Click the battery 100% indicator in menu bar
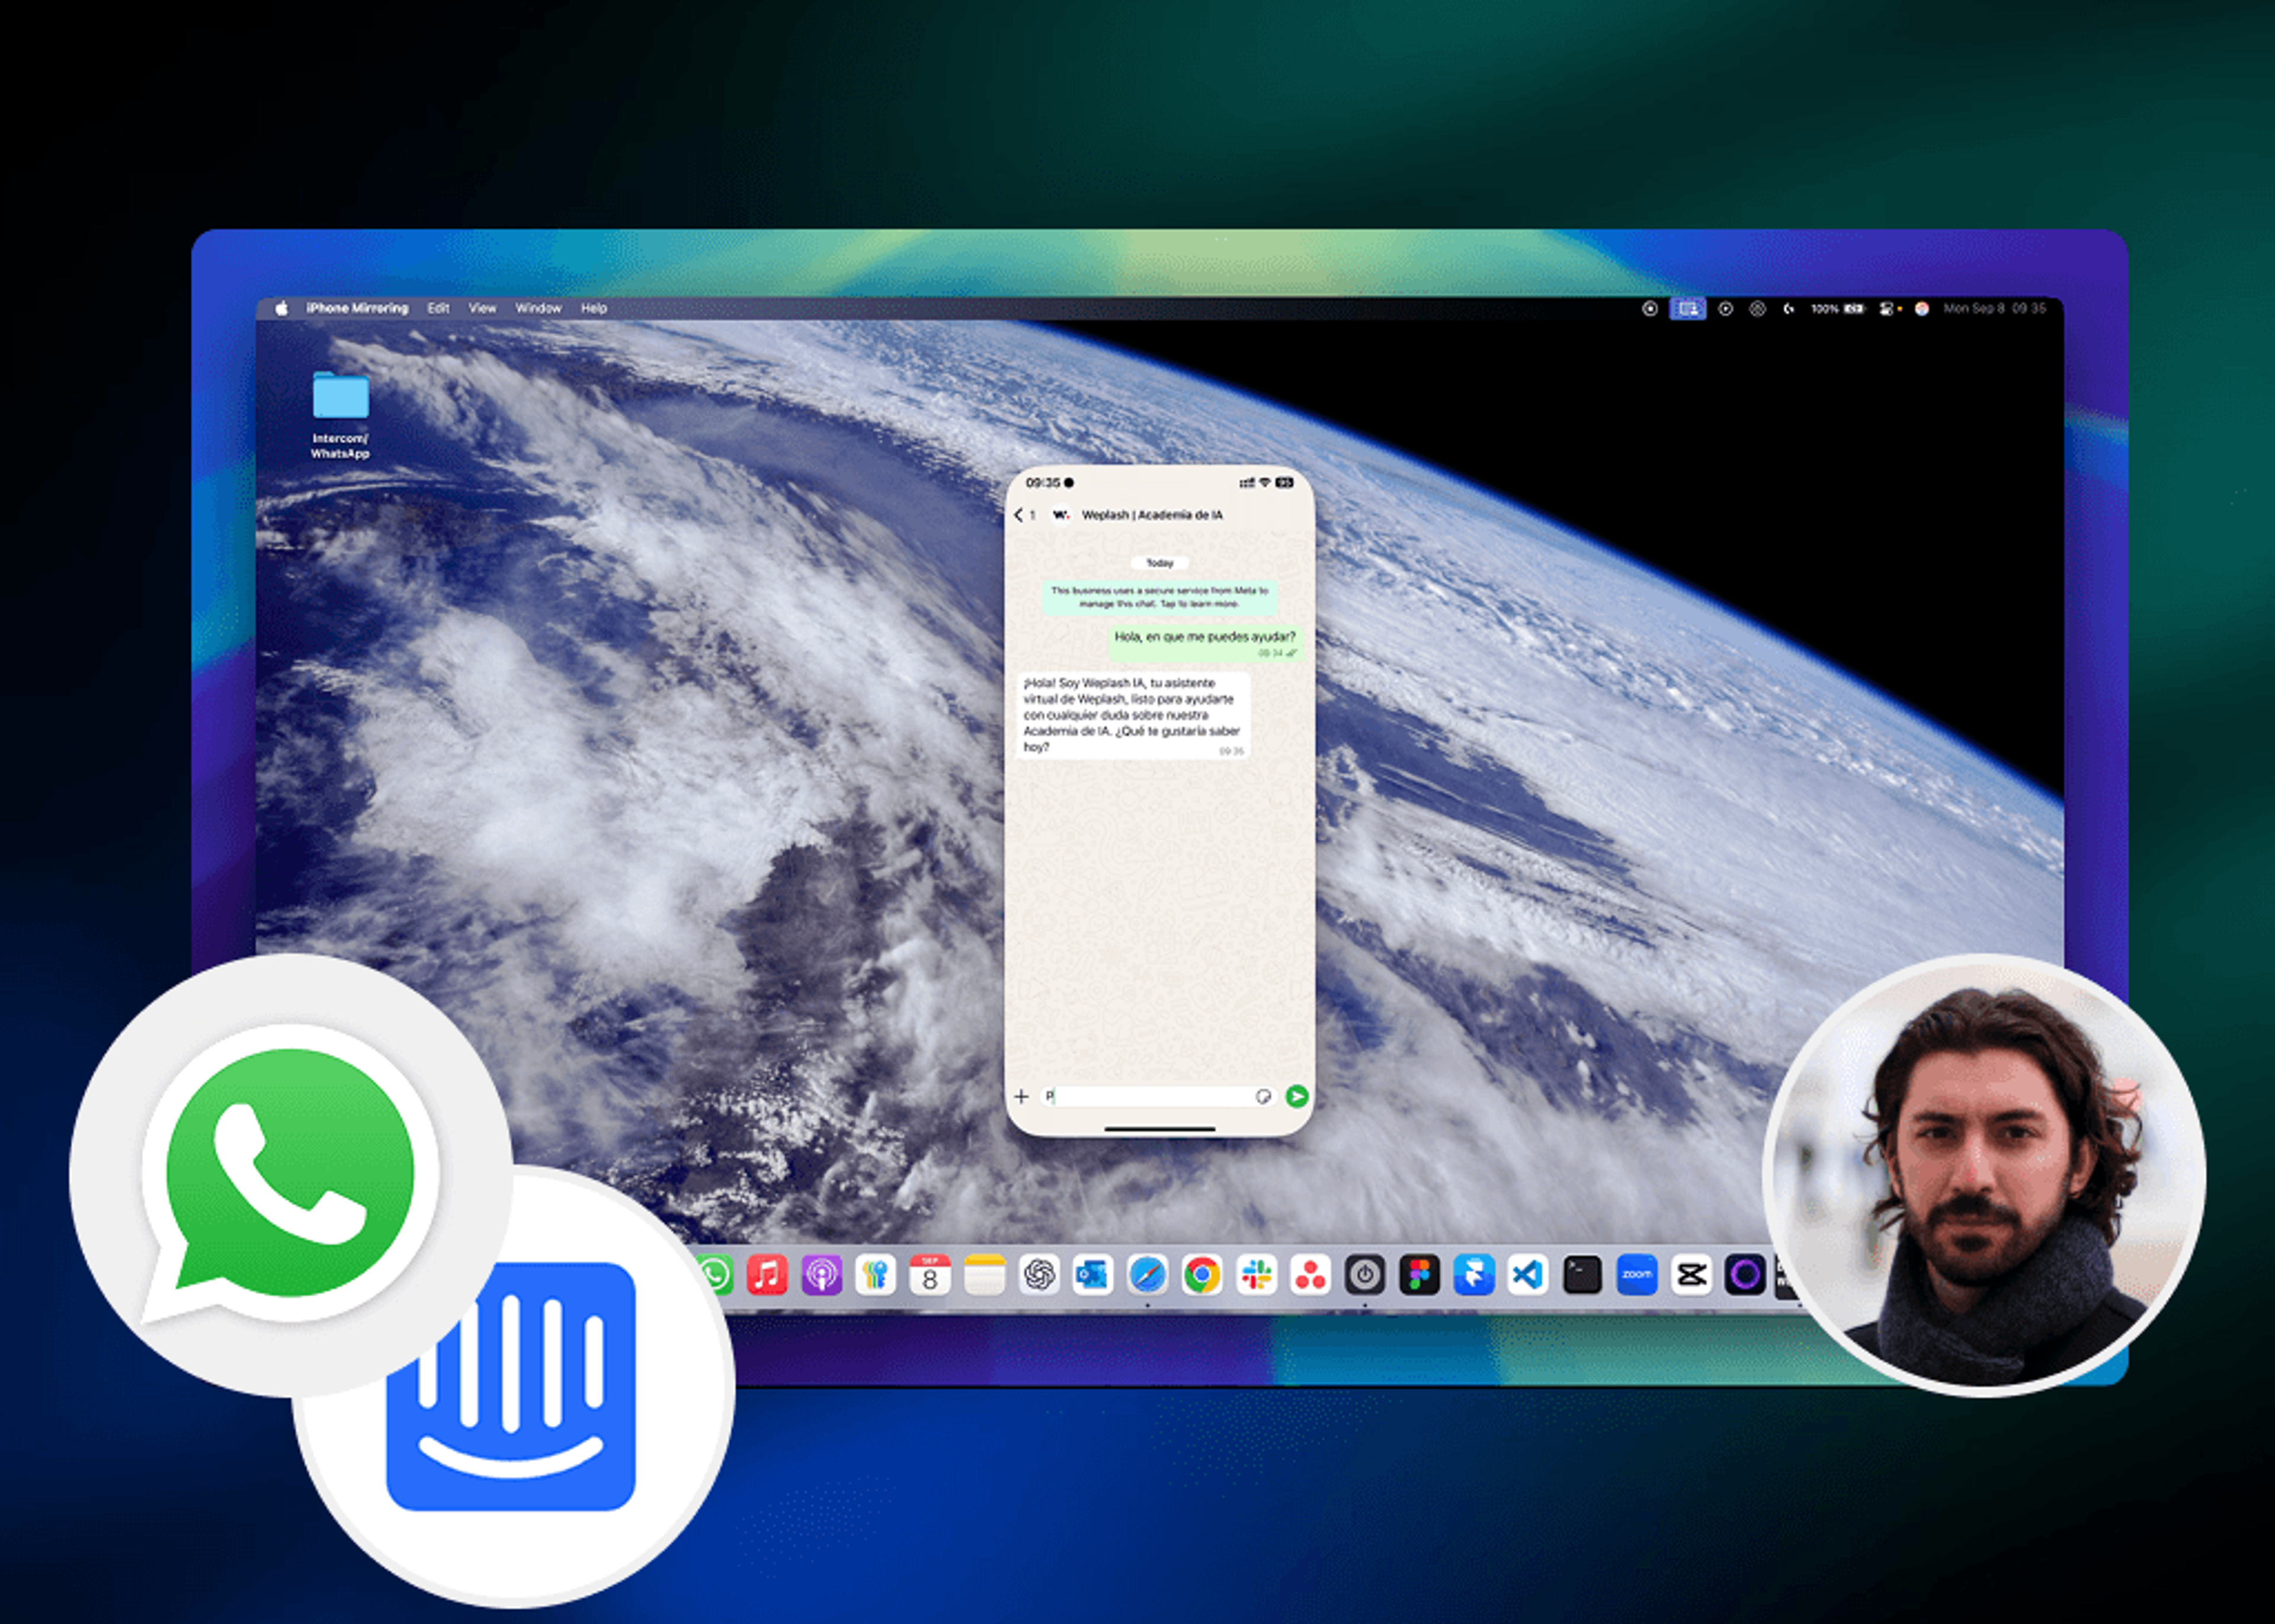Viewport: 2275px width, 1624px height. click(1838, 309)
